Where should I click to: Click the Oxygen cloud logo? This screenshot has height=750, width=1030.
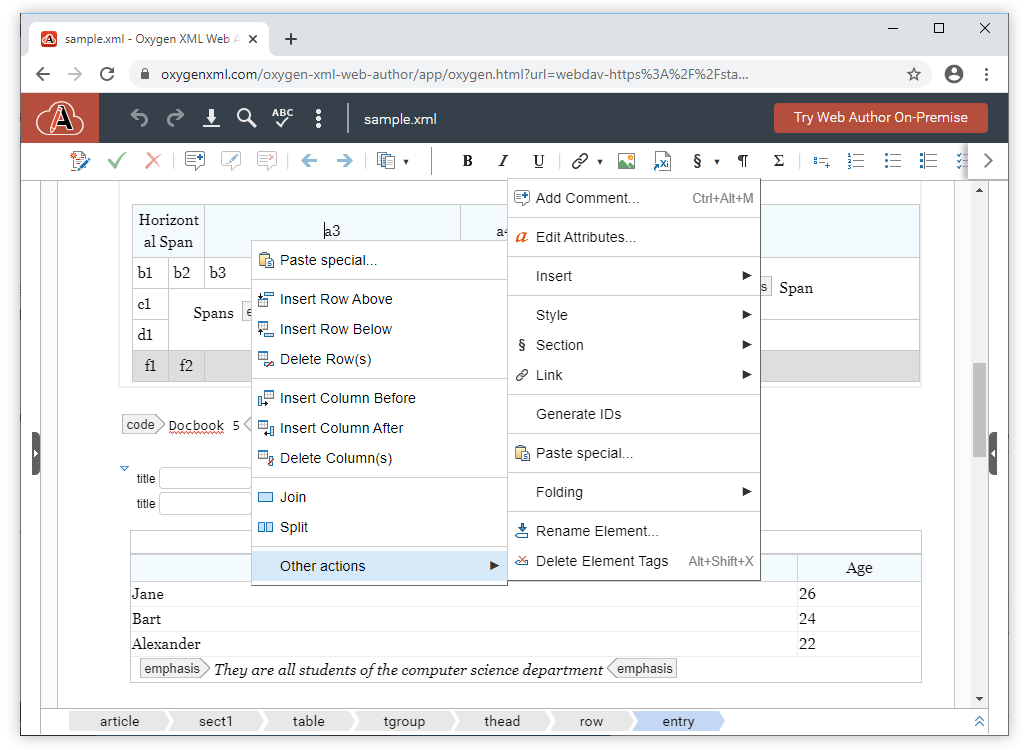[60, 118]
